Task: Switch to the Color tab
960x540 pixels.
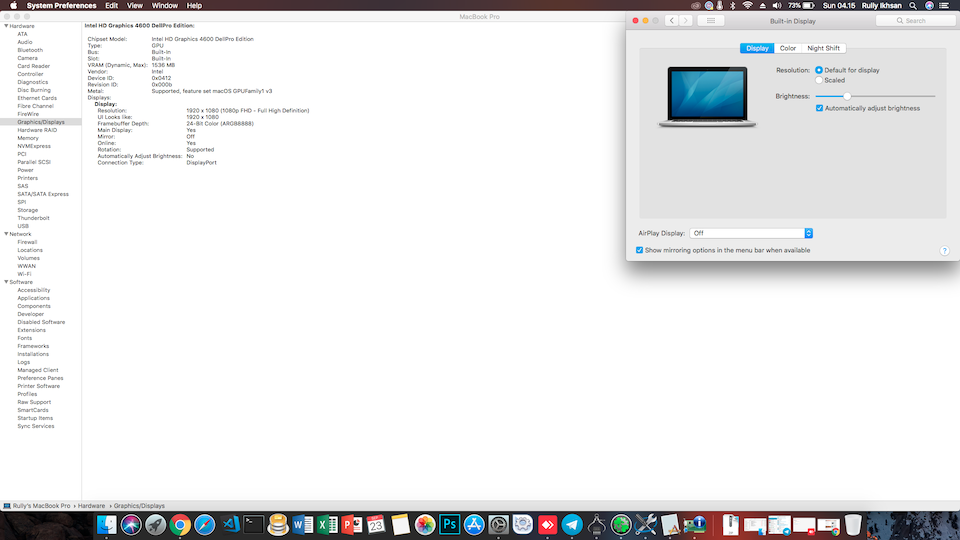Action: [x=788, y=48]
